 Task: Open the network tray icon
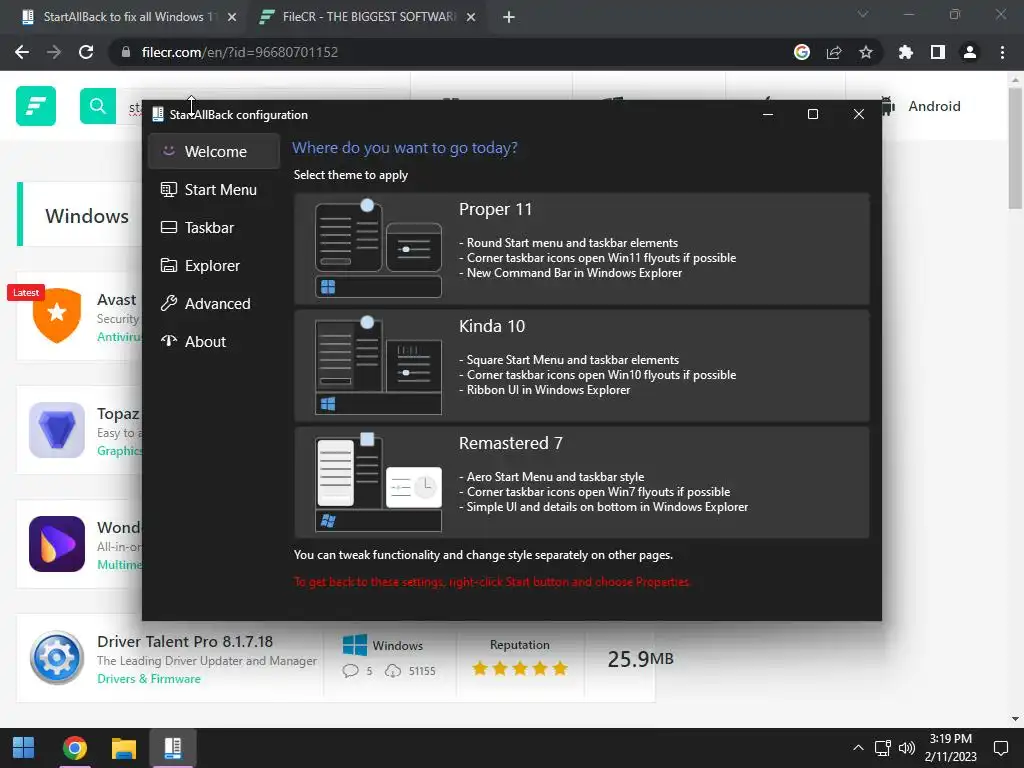[x=883, y=748]
